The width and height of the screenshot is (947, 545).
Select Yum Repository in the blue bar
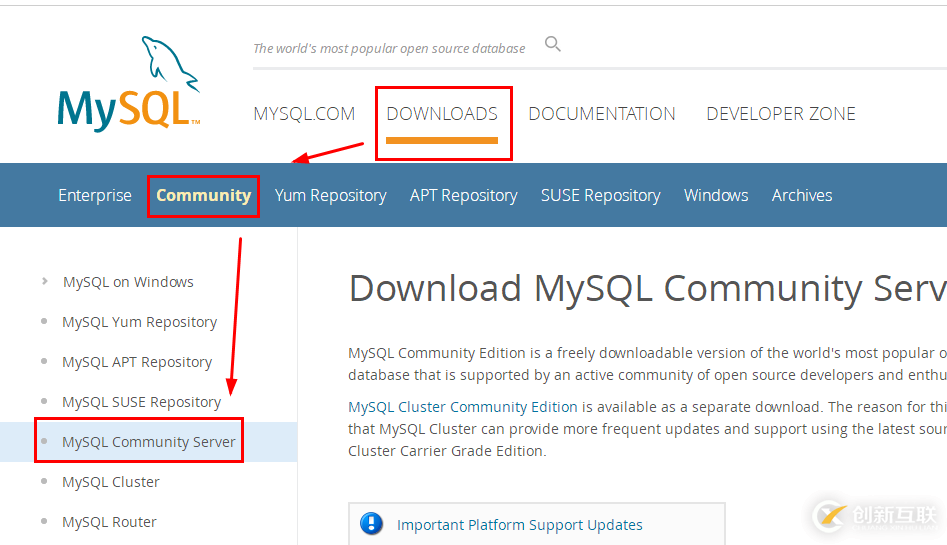click(x=330, y=195)
